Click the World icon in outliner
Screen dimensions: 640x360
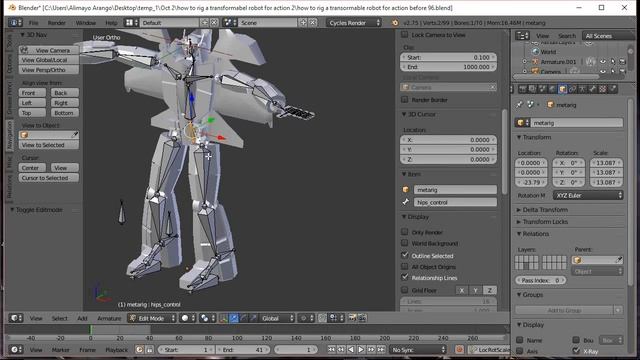(536, 52)
